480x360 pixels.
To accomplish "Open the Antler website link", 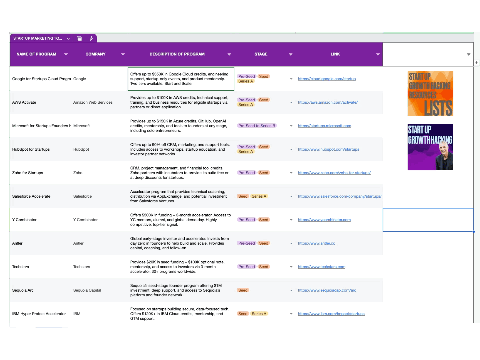I will point(316,243).
